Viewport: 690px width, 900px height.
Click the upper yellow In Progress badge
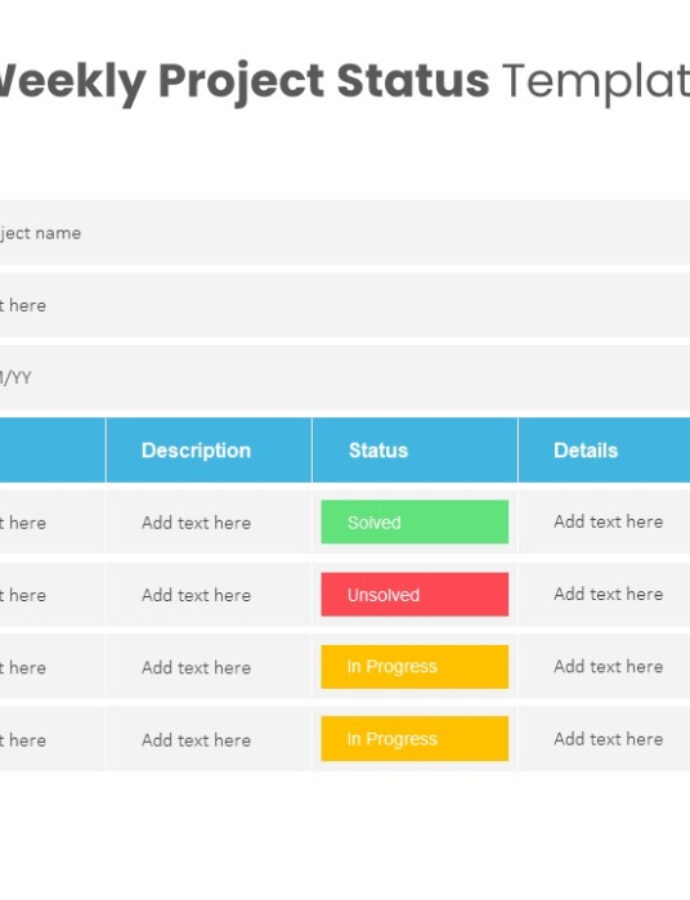coord(414,667)
